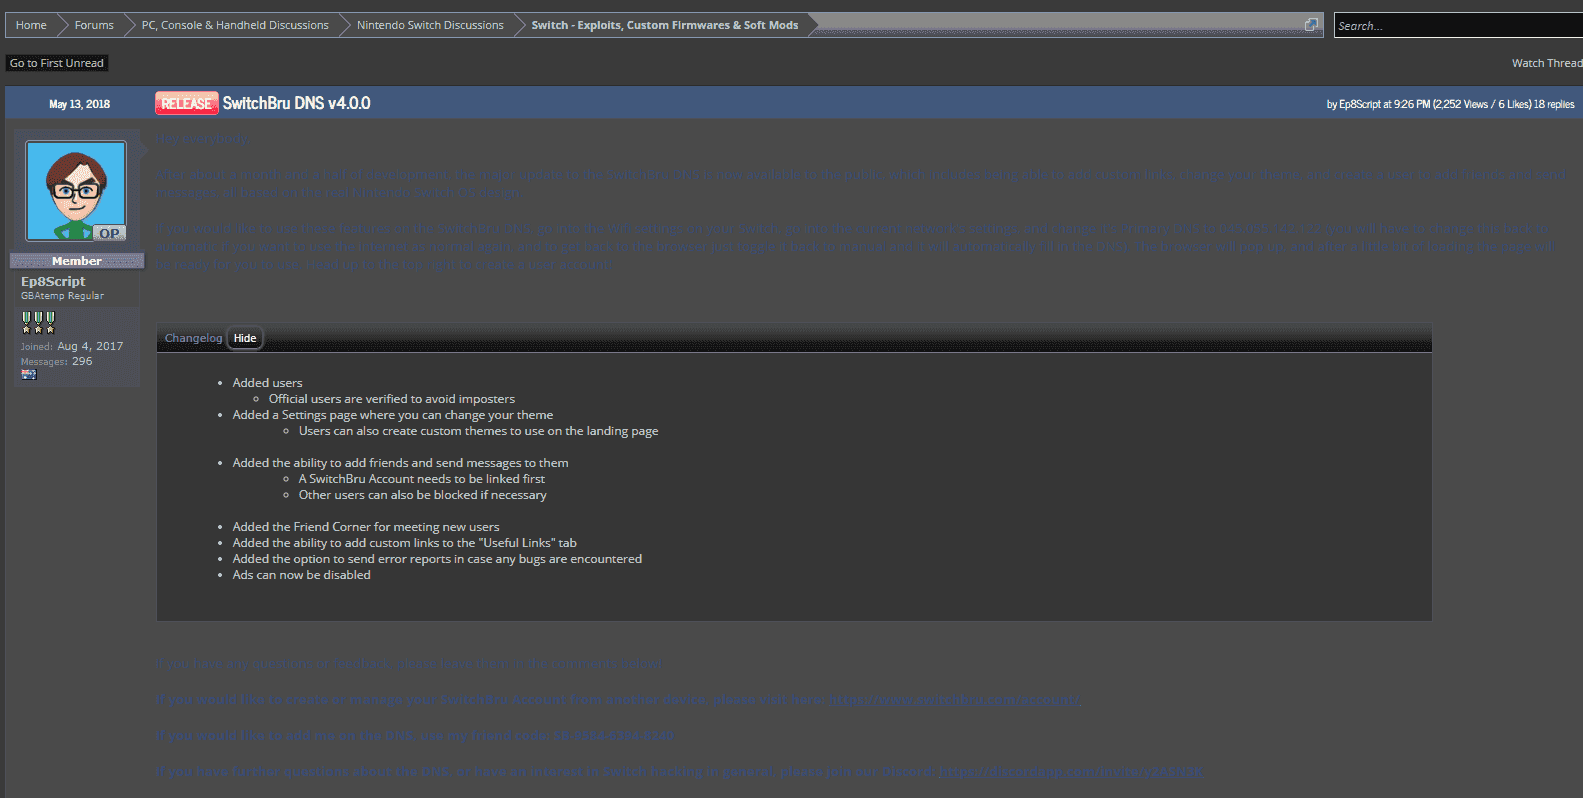Open Switch - Exploits, Custom Firmwares breadcrumb
Screen dimensions: 1583x798
click(x=665, y=25)
